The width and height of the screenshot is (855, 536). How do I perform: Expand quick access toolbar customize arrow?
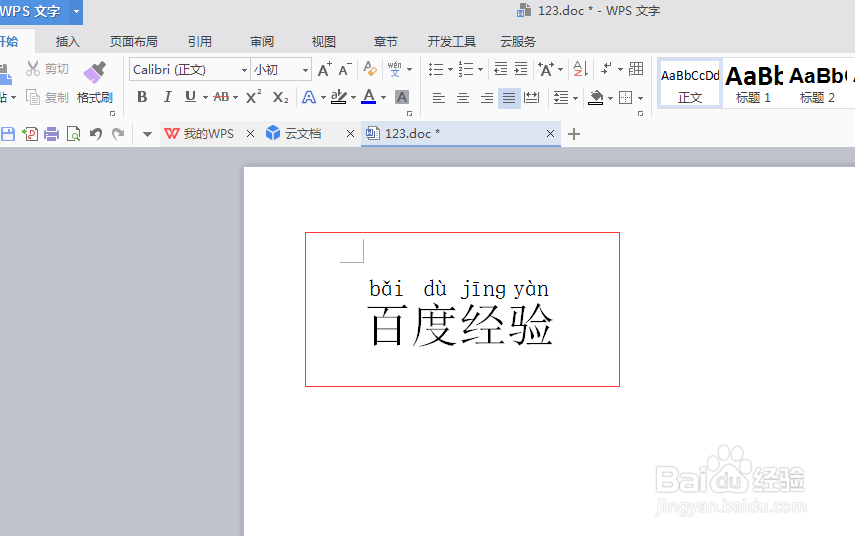click(x=147, y=134)
